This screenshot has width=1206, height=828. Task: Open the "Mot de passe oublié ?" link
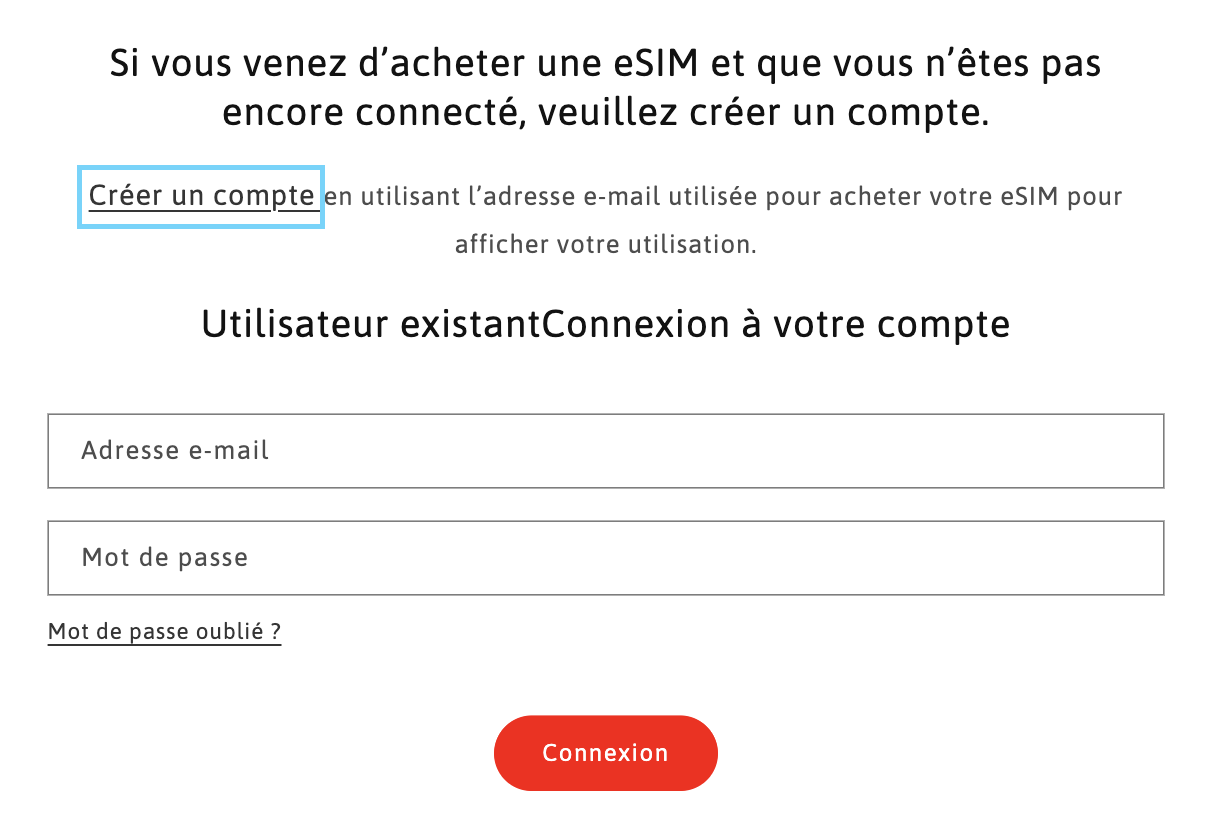point(164,632)
